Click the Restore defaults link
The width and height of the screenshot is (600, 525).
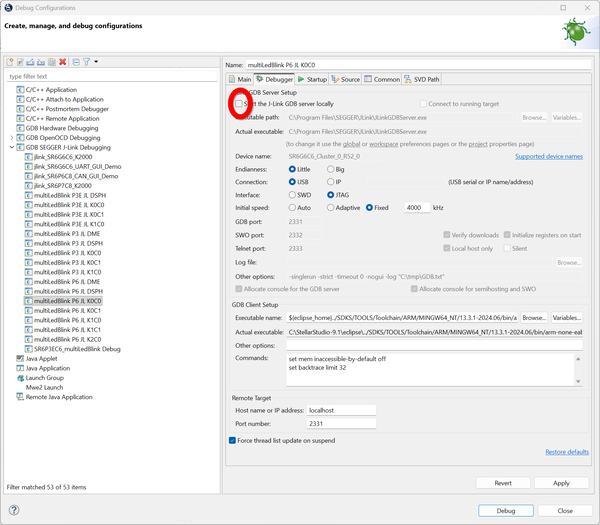pos(567,452)
